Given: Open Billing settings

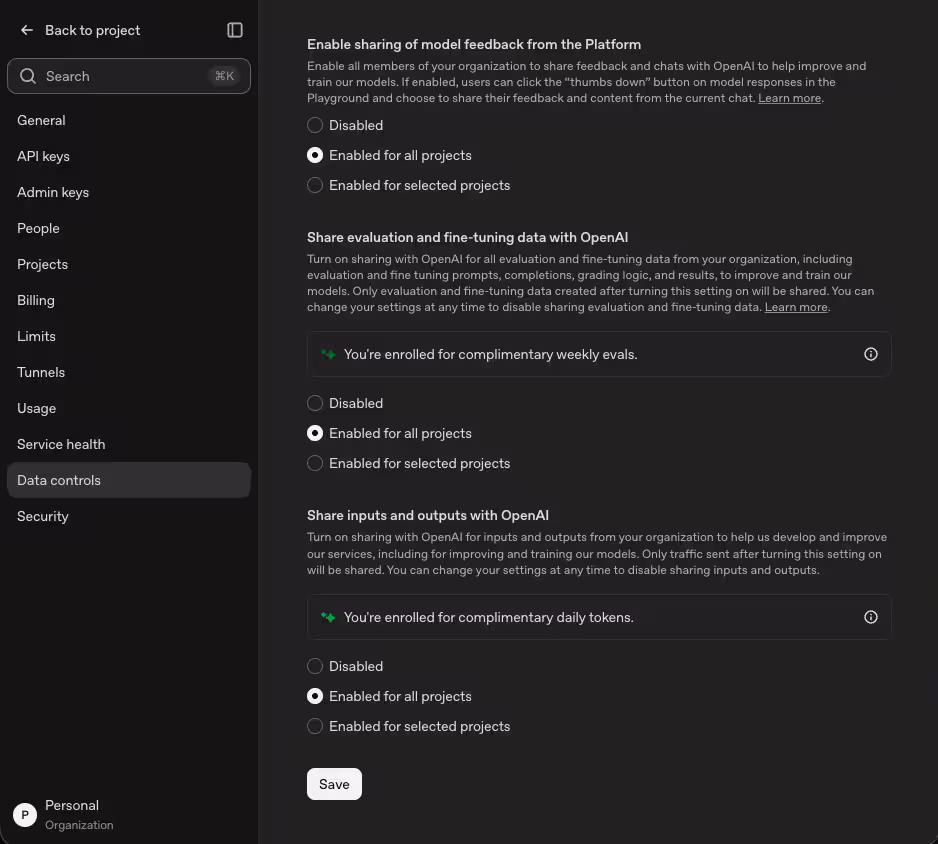Looking at the screenshot, I should 129,300.
